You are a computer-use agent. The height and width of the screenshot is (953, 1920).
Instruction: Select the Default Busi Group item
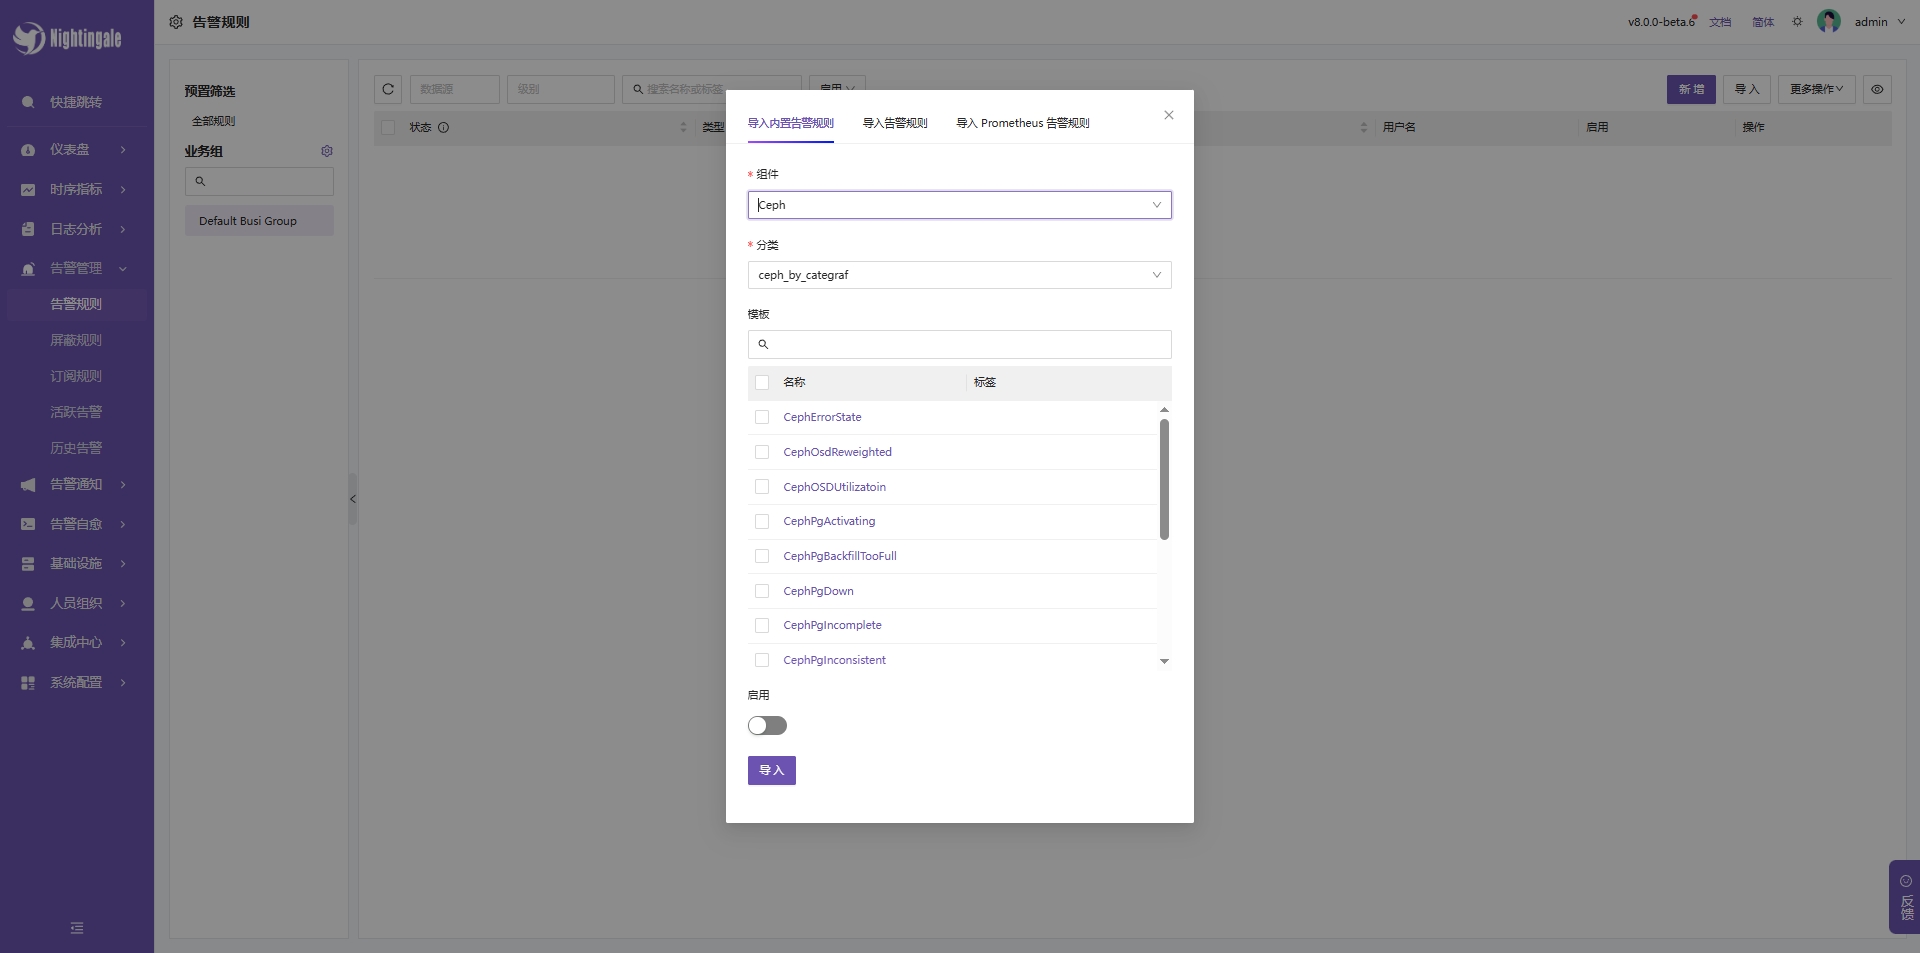point(259,221)
